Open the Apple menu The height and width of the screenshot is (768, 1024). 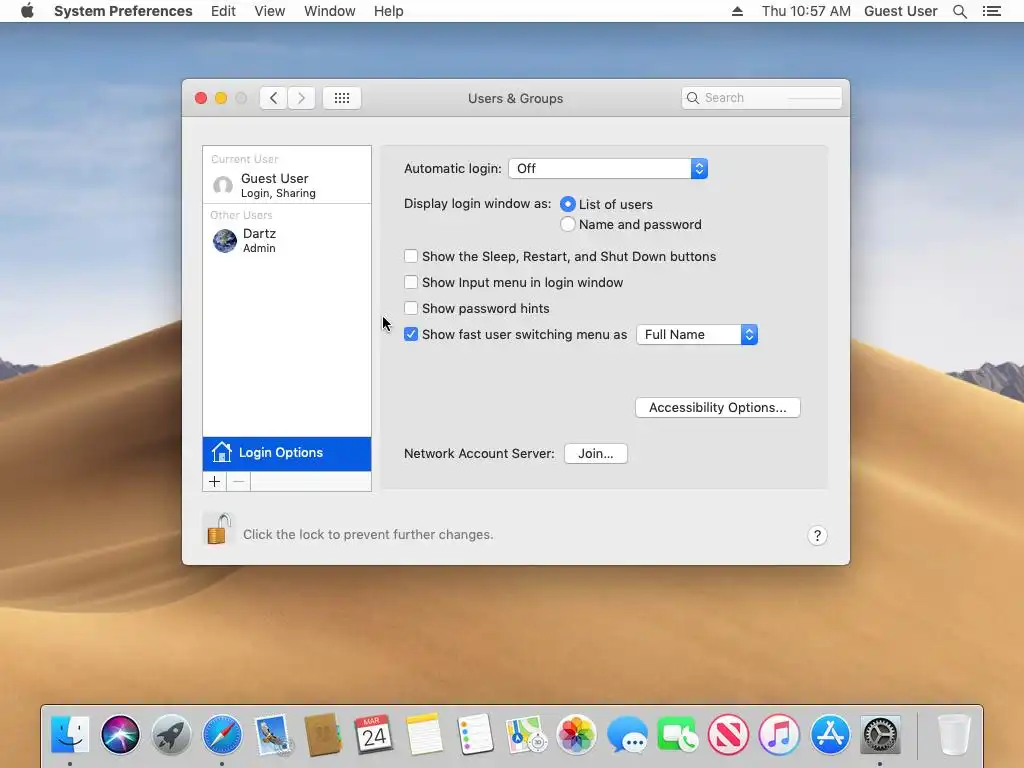click(27, 11)
